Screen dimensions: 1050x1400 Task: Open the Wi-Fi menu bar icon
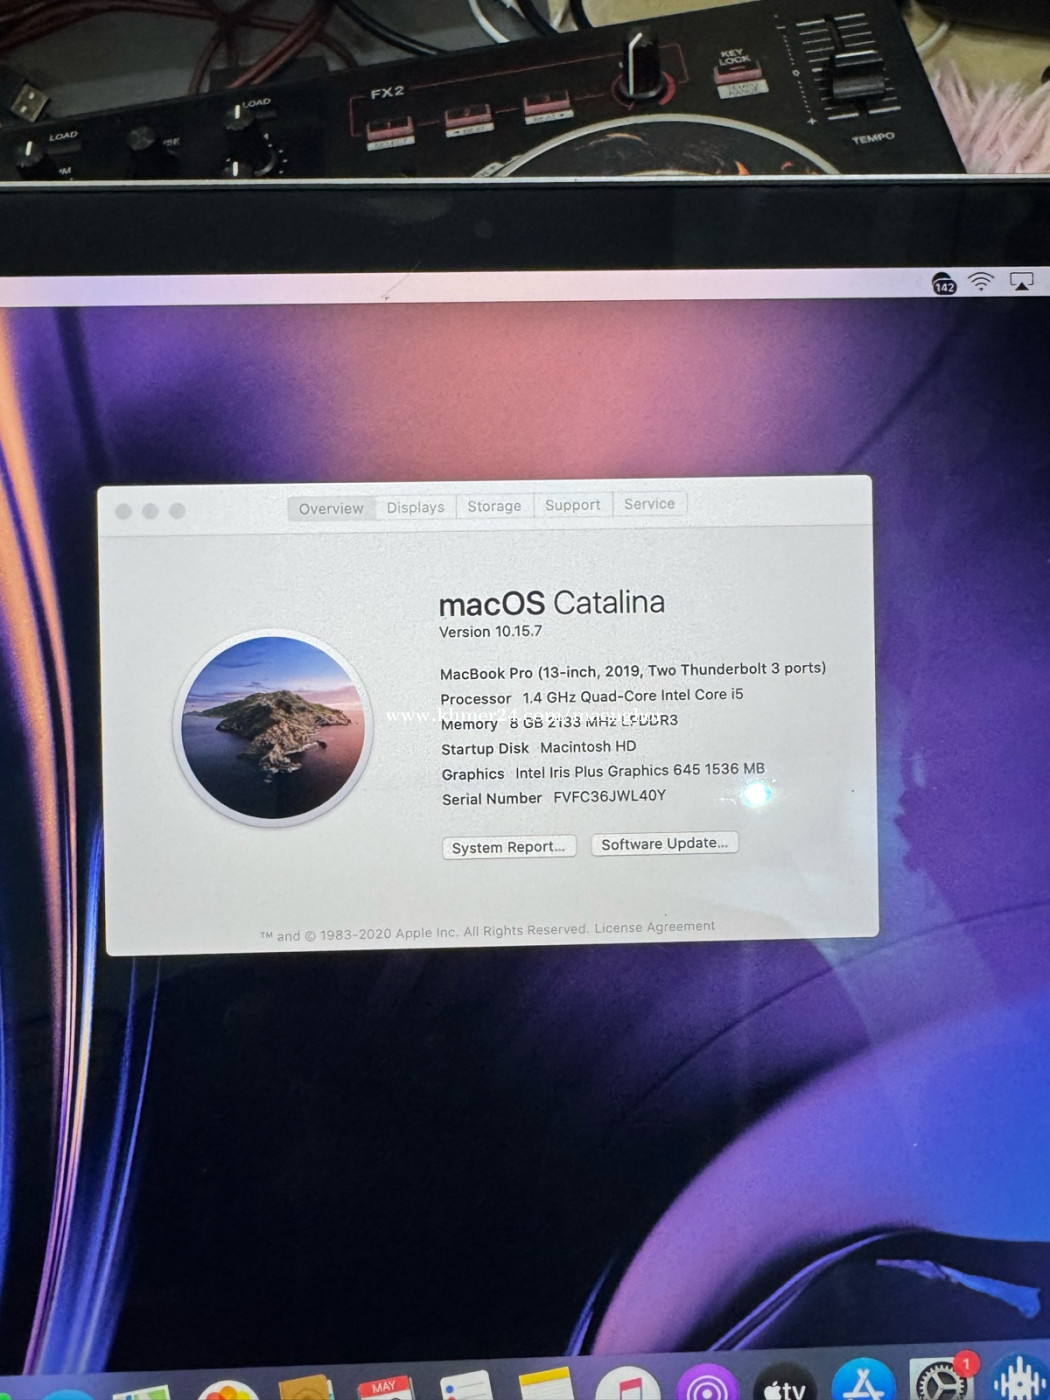click(x=981, y=282)
